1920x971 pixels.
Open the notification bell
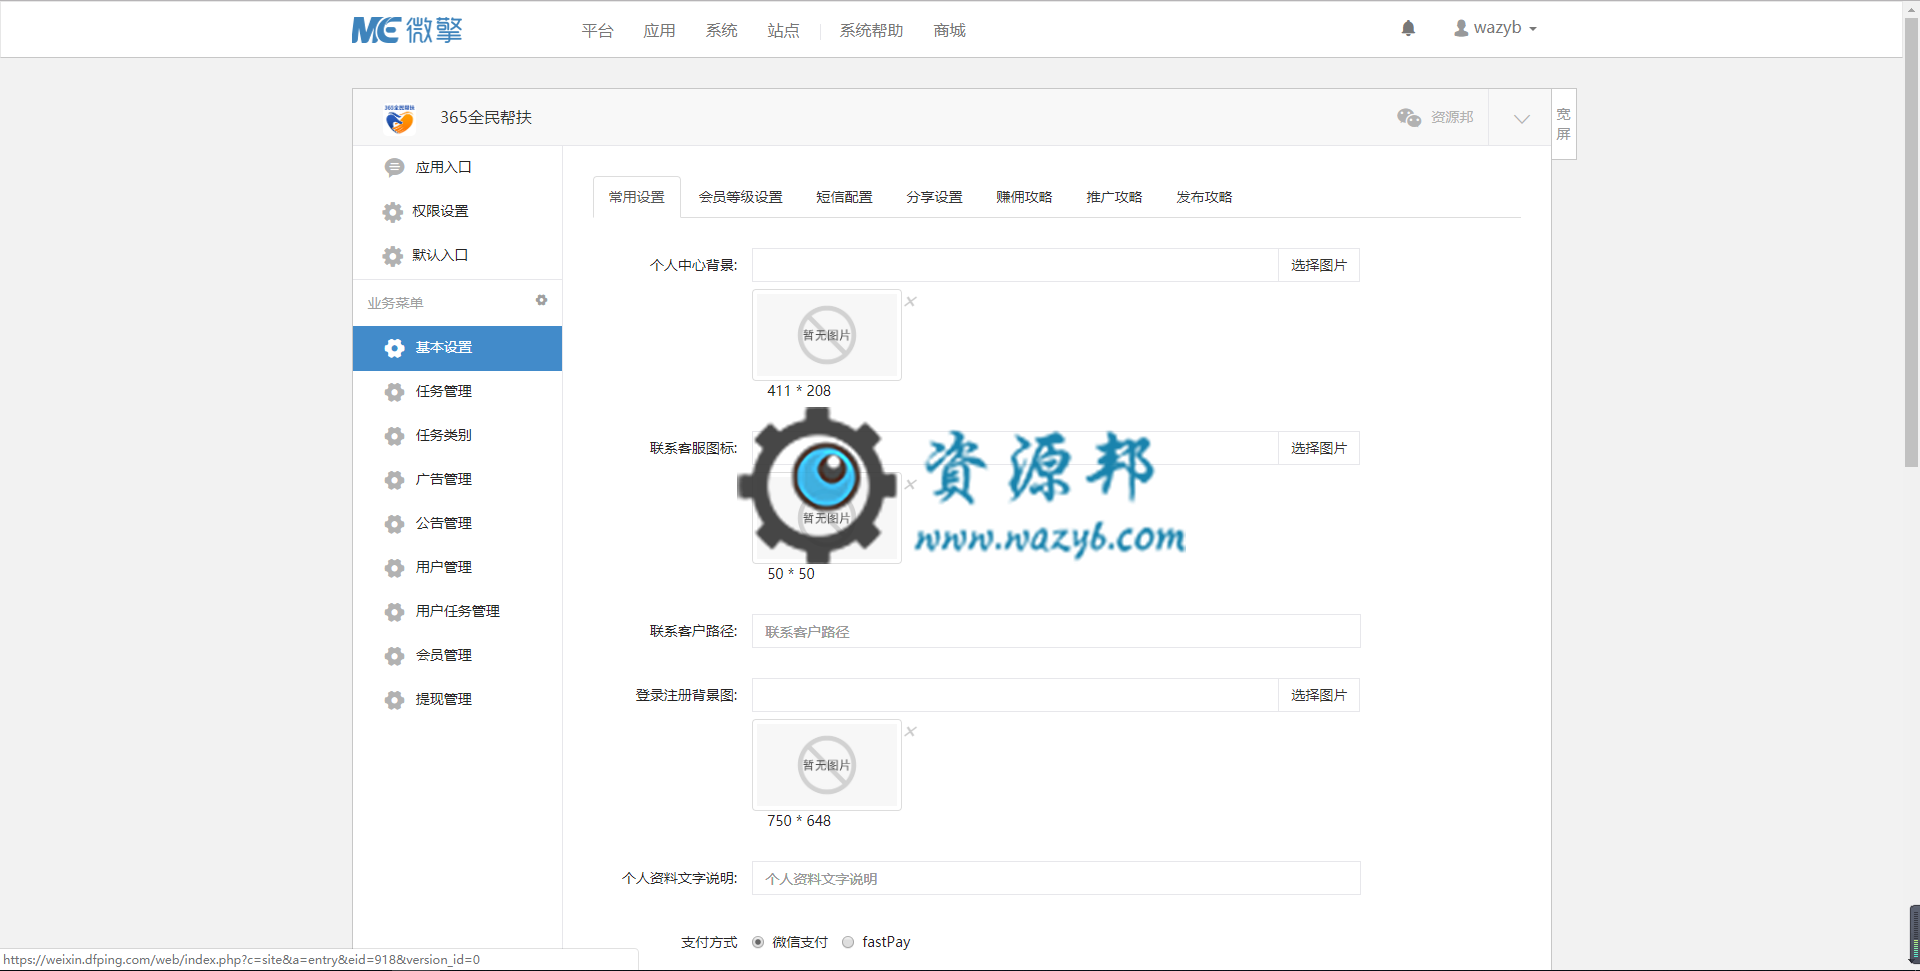point(1408,28)
